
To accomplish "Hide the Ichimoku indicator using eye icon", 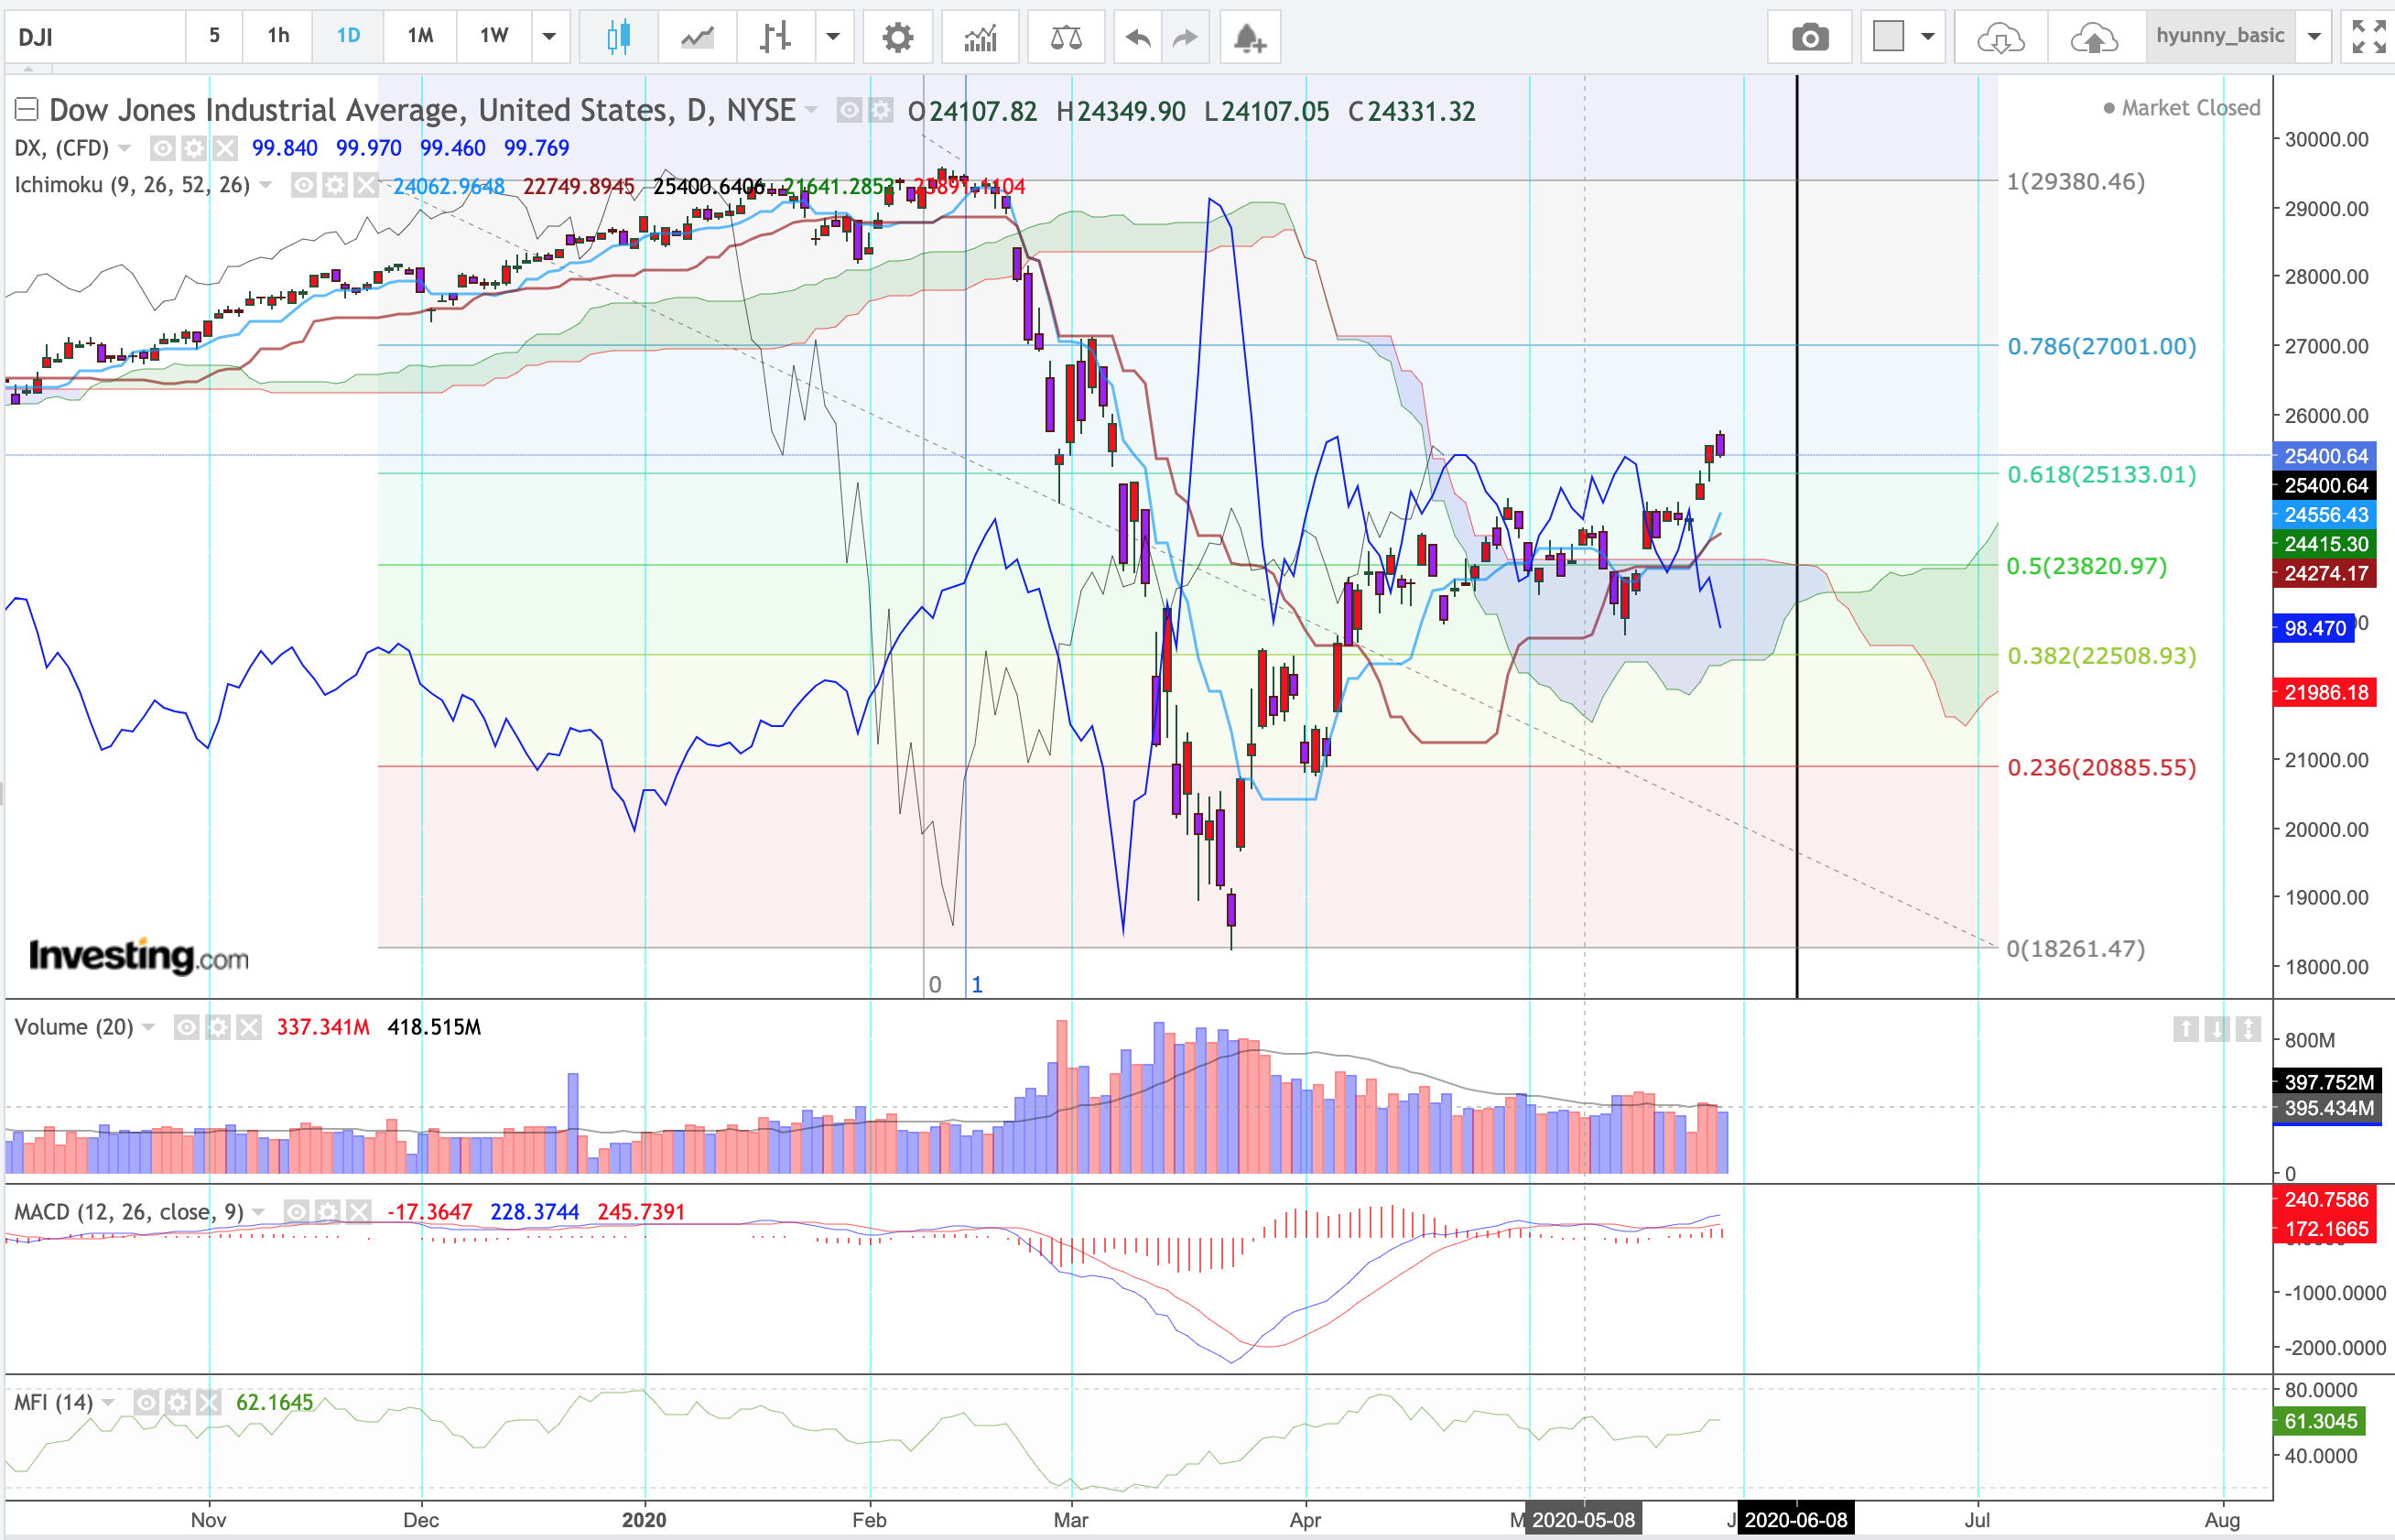I will click(303, 185).
